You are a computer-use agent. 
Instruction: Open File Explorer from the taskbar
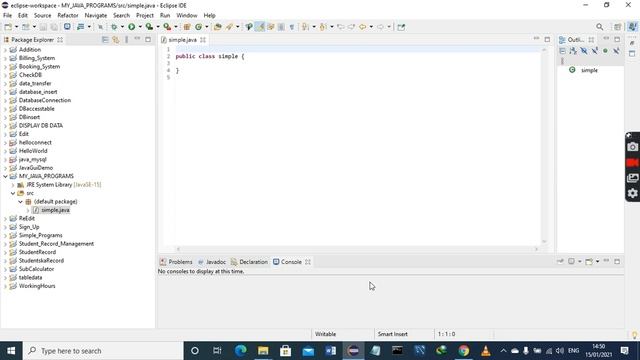[x=263, y=351]
